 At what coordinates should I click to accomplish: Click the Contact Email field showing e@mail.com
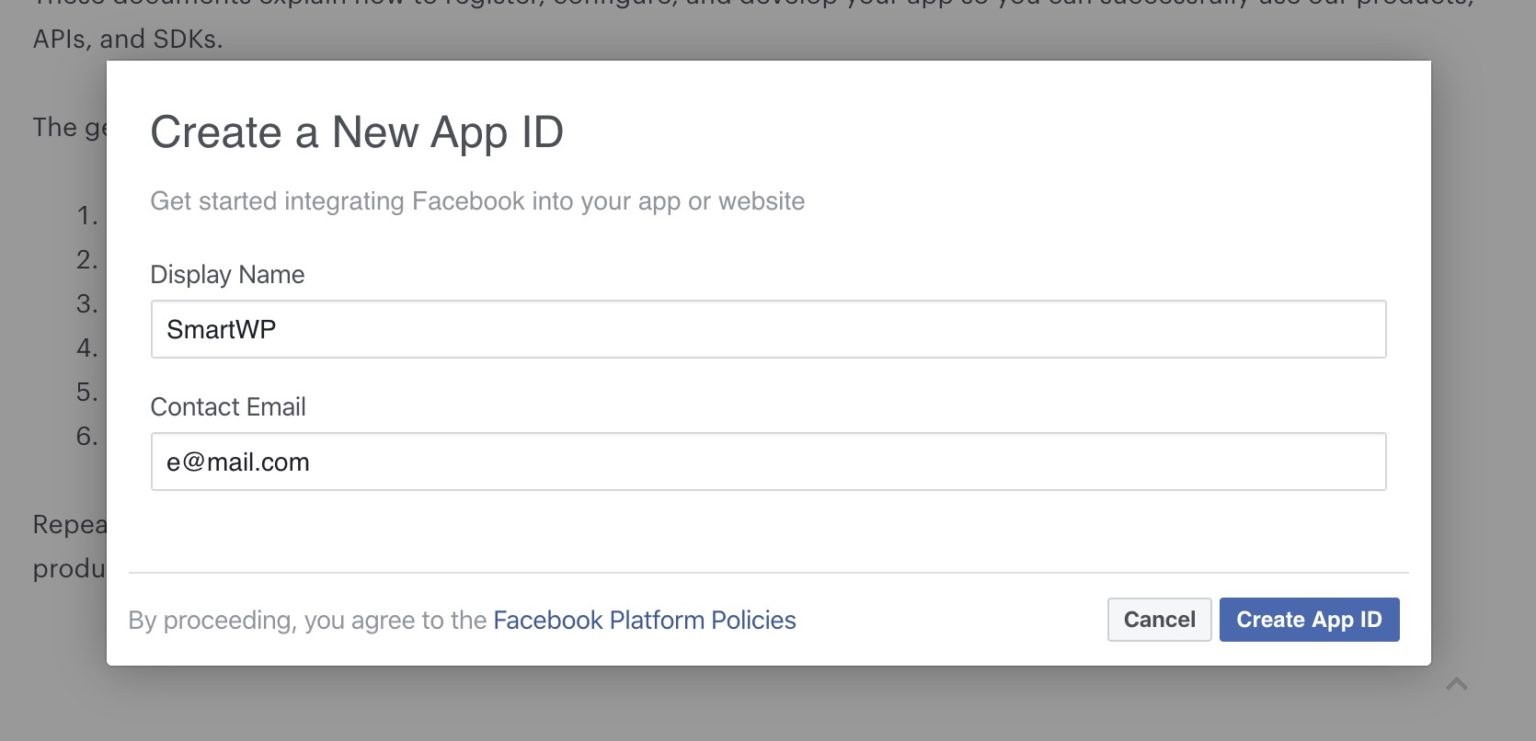(x=768, y=461)
